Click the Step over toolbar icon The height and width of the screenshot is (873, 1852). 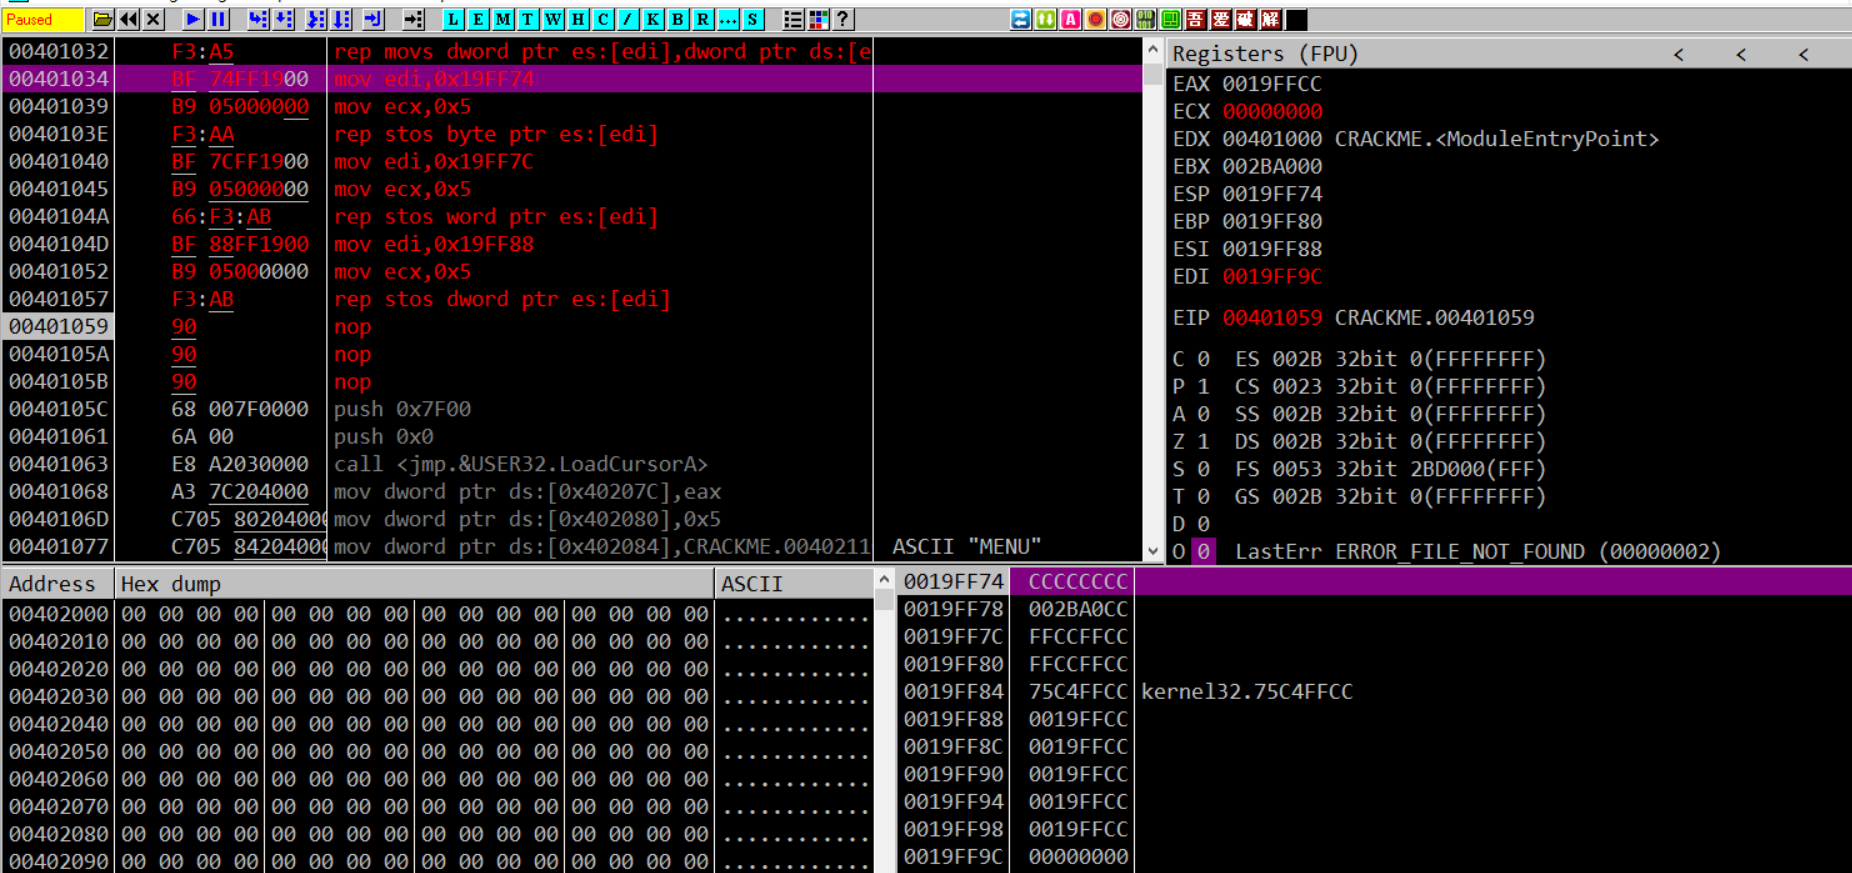pos(284,19)
